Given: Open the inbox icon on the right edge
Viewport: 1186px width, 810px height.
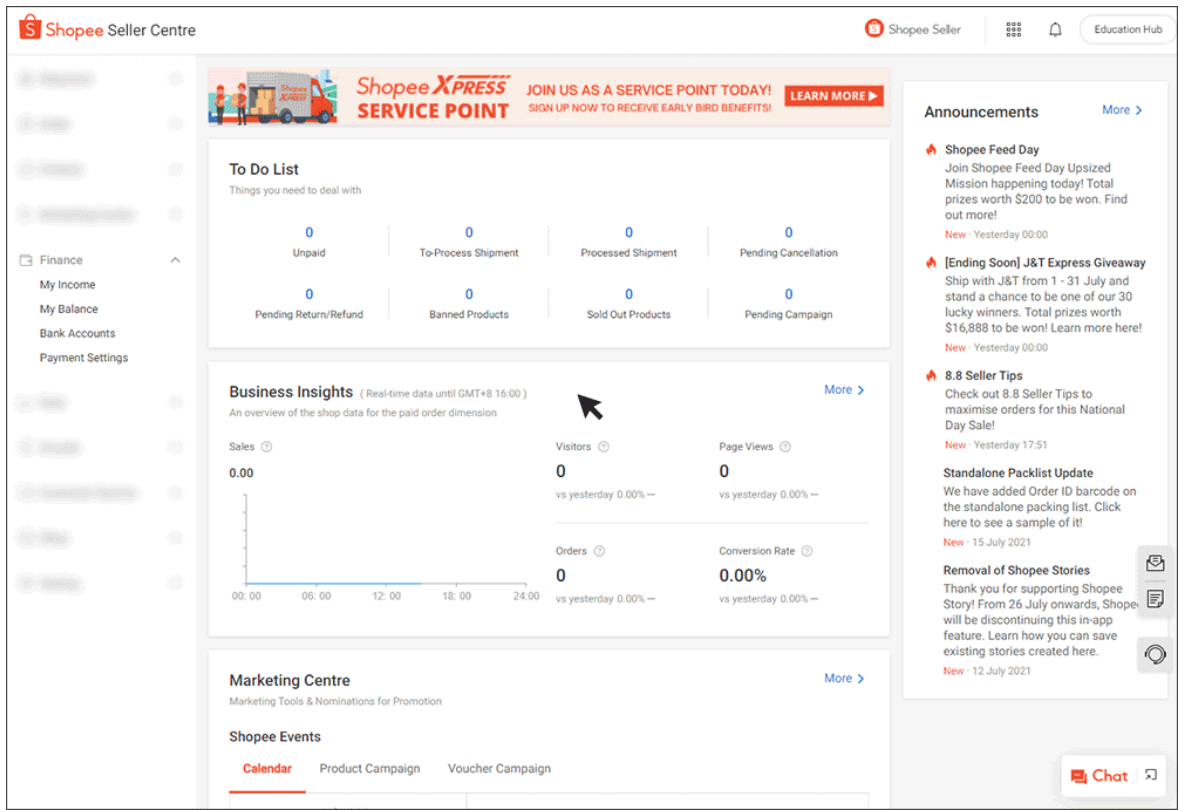Looking at the screenshot, I should [1155, 563].
